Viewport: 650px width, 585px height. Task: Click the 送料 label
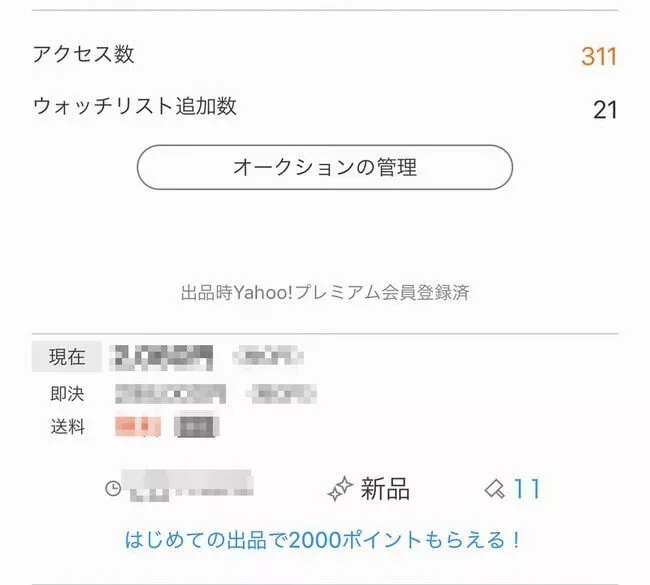tap(67, 427)
